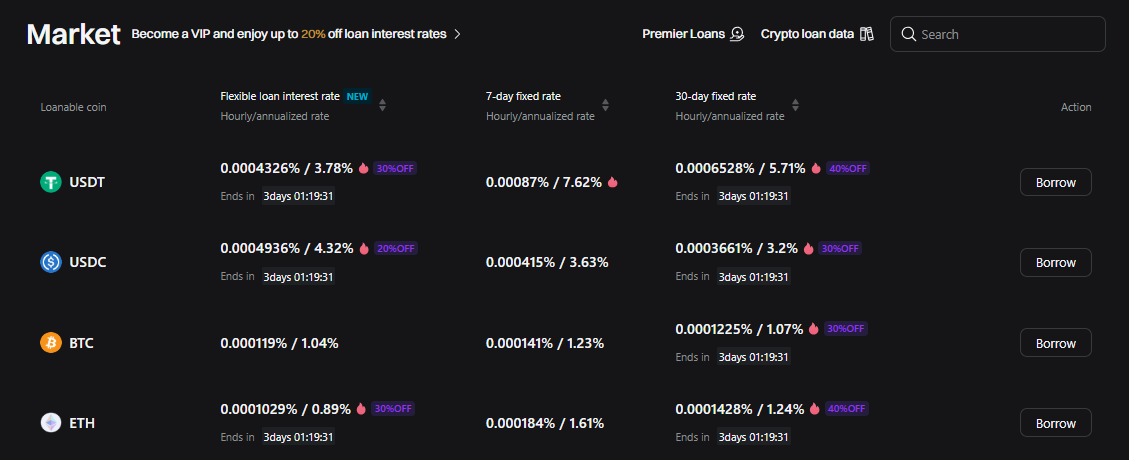The width and height of the screenshot is (1129, 460).
Task: Click the USDT Tether coin icon
Action: click(51, 182)
